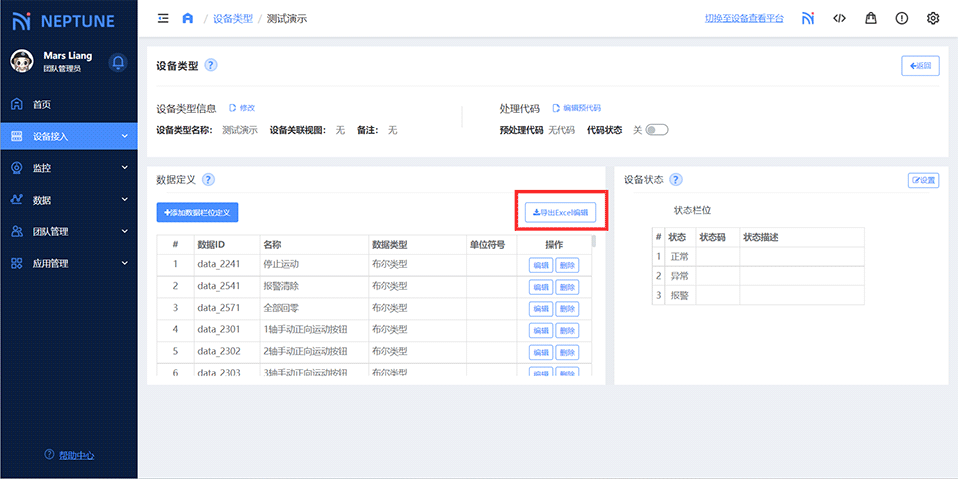This screenshot has width=958, height=479.
Task: Expand the 团队管理 sidebar menu
Action: click(68, 232)
